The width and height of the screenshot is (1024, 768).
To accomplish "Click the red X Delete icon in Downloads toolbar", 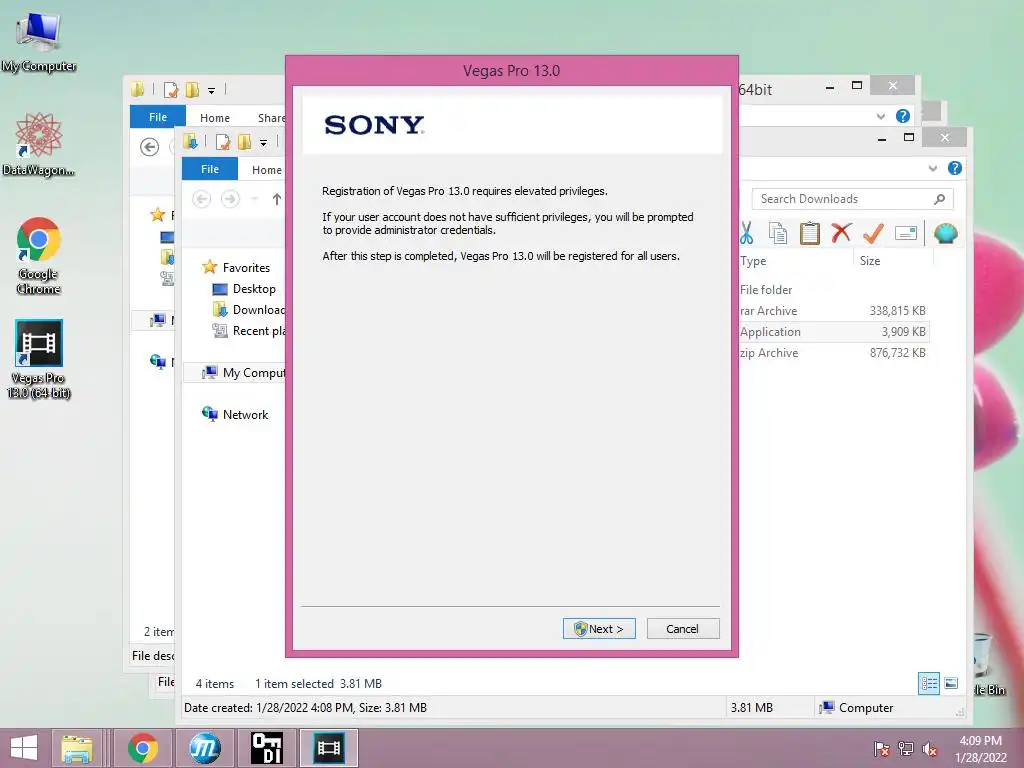I will [841, 232].
